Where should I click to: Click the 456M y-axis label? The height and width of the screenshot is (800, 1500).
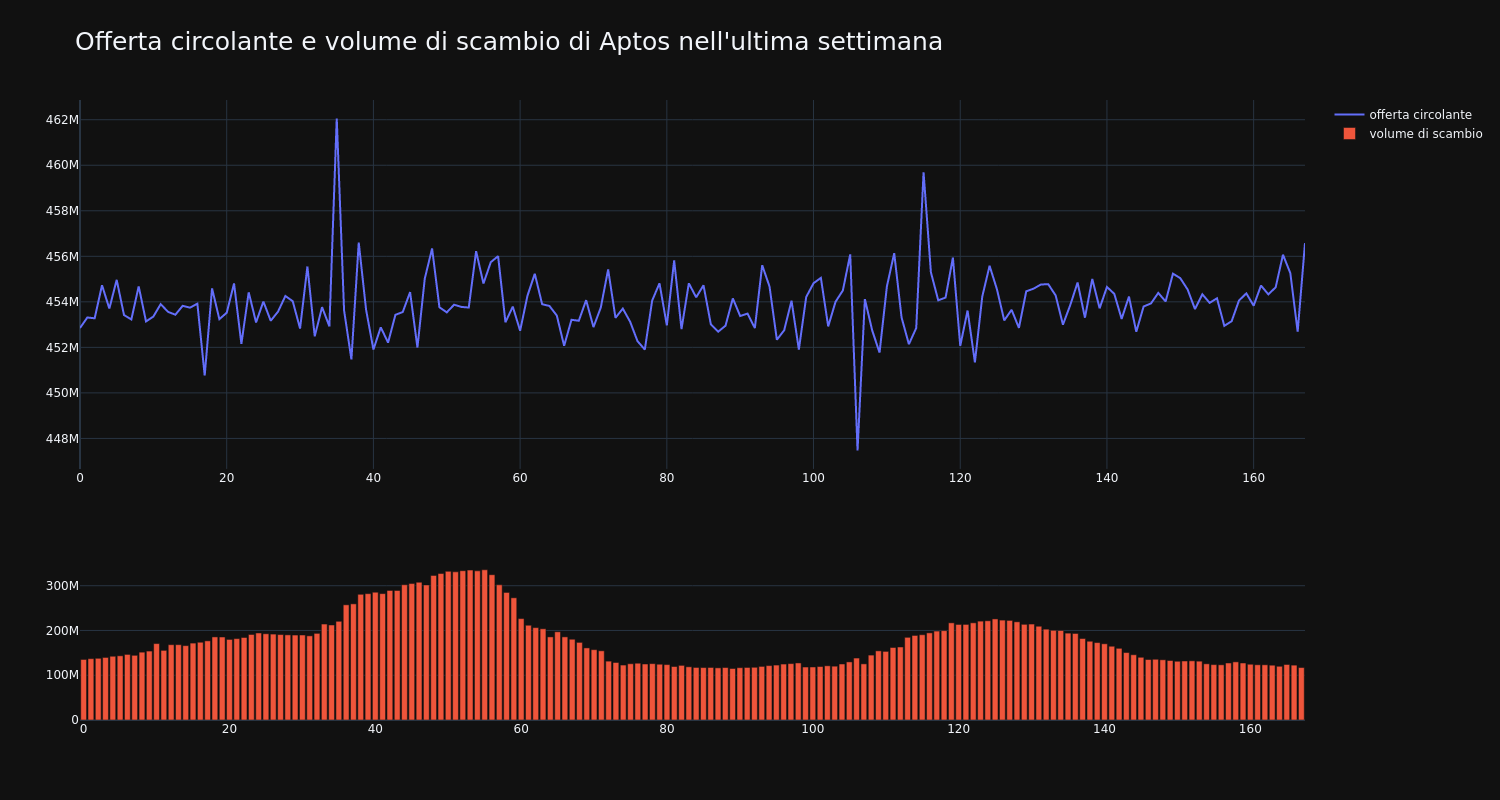[x=62, y=257]
